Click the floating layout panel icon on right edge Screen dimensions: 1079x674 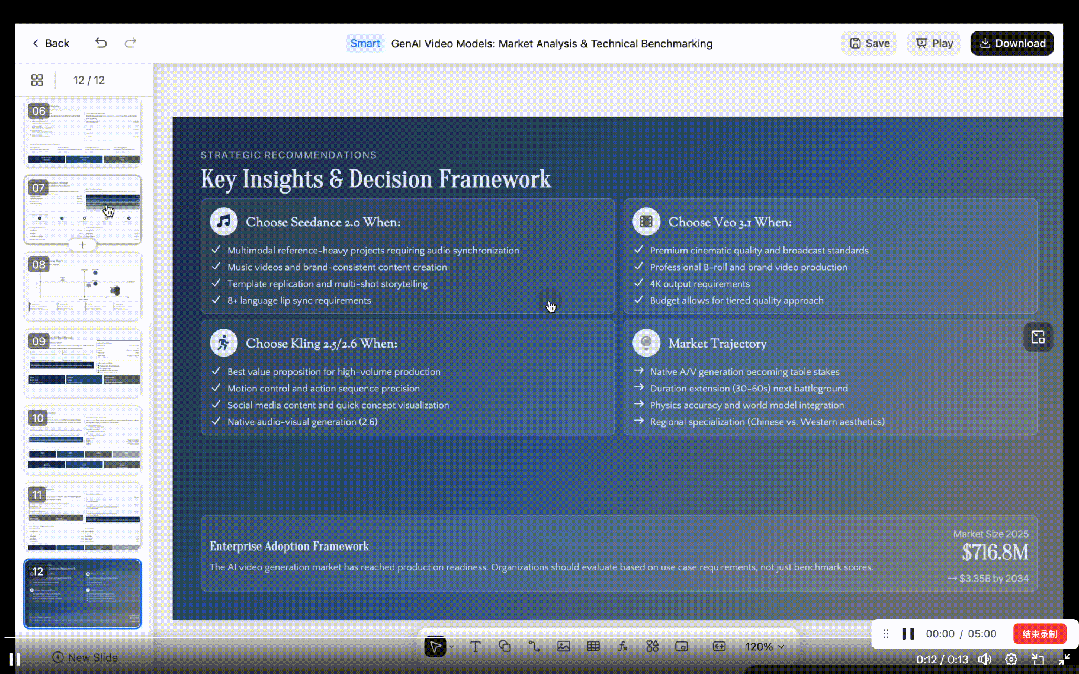coord(1038,337)
